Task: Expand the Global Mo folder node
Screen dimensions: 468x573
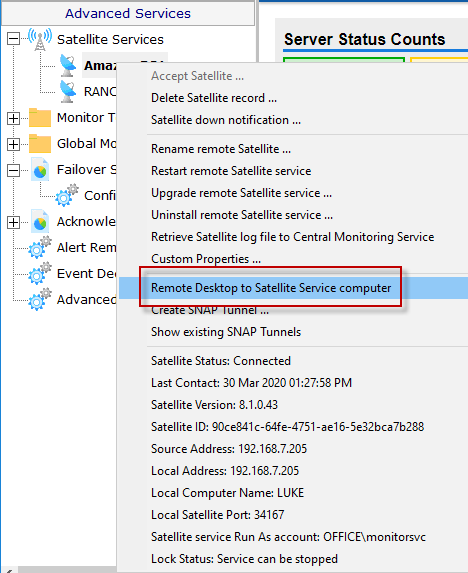Action: (x=14, y=144)
